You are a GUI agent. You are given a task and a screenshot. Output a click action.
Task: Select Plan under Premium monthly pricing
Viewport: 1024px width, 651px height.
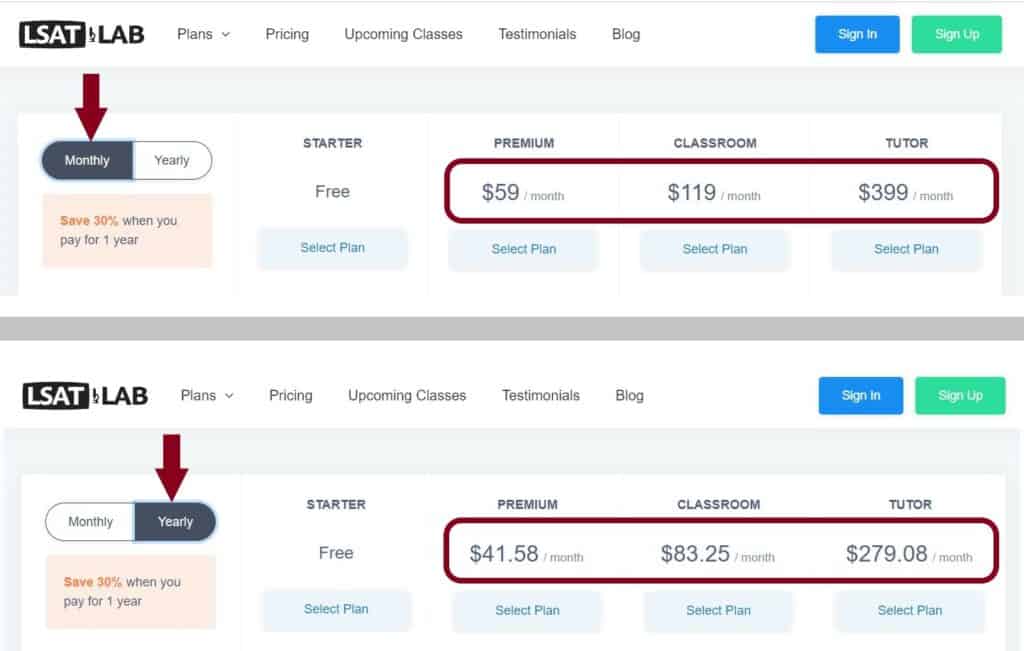click(523, 249)
